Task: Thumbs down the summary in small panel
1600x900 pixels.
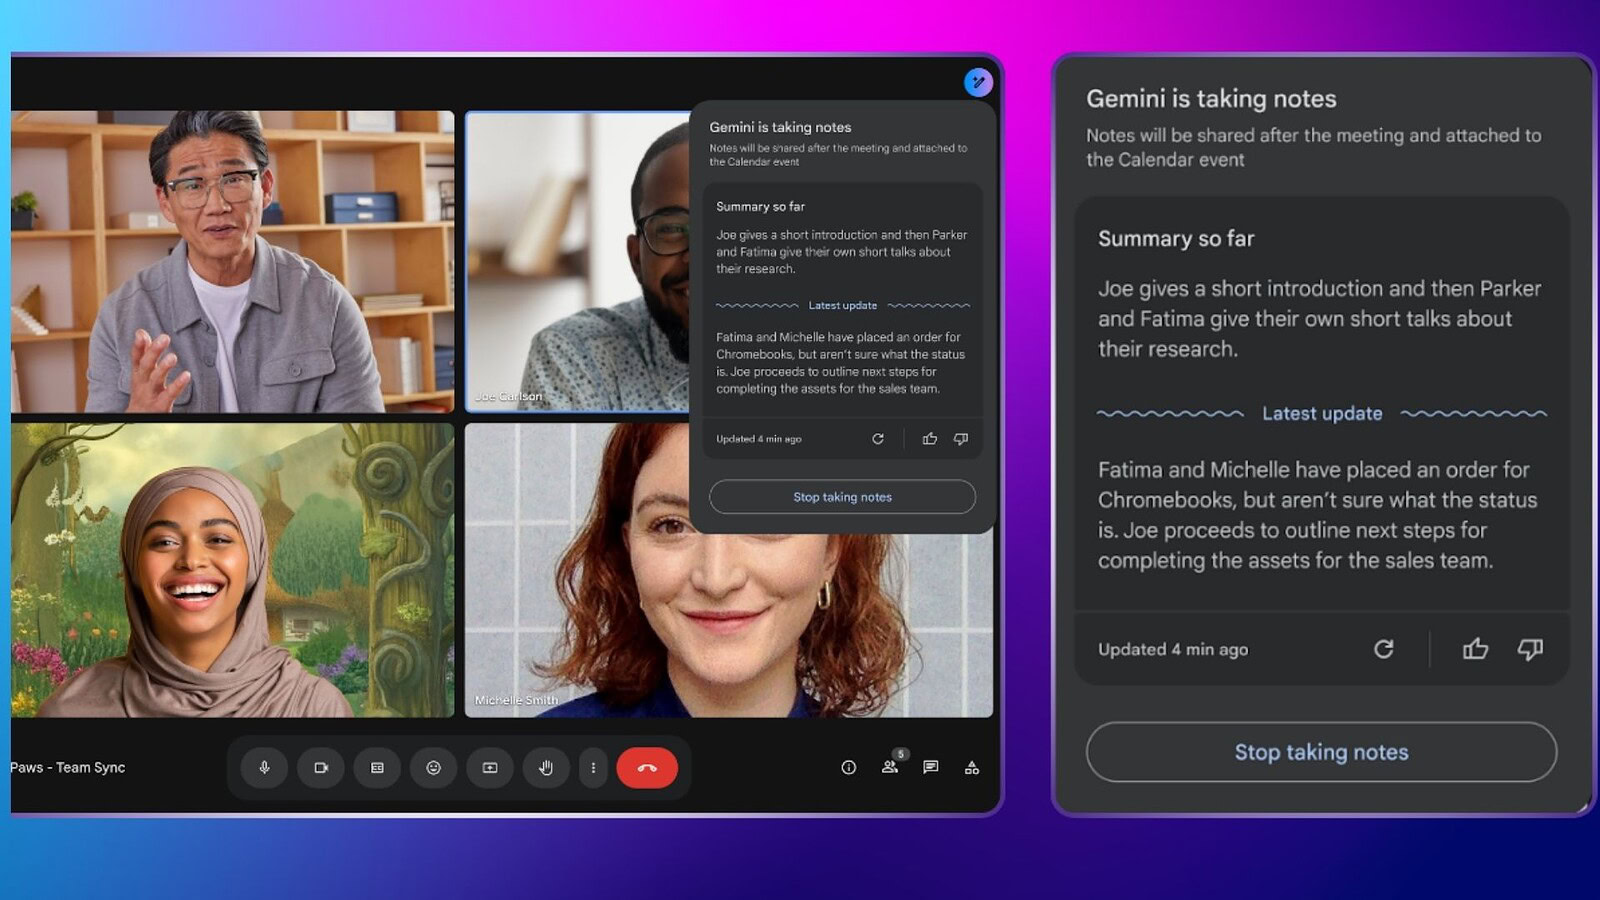Action: (x=961, y=439)
